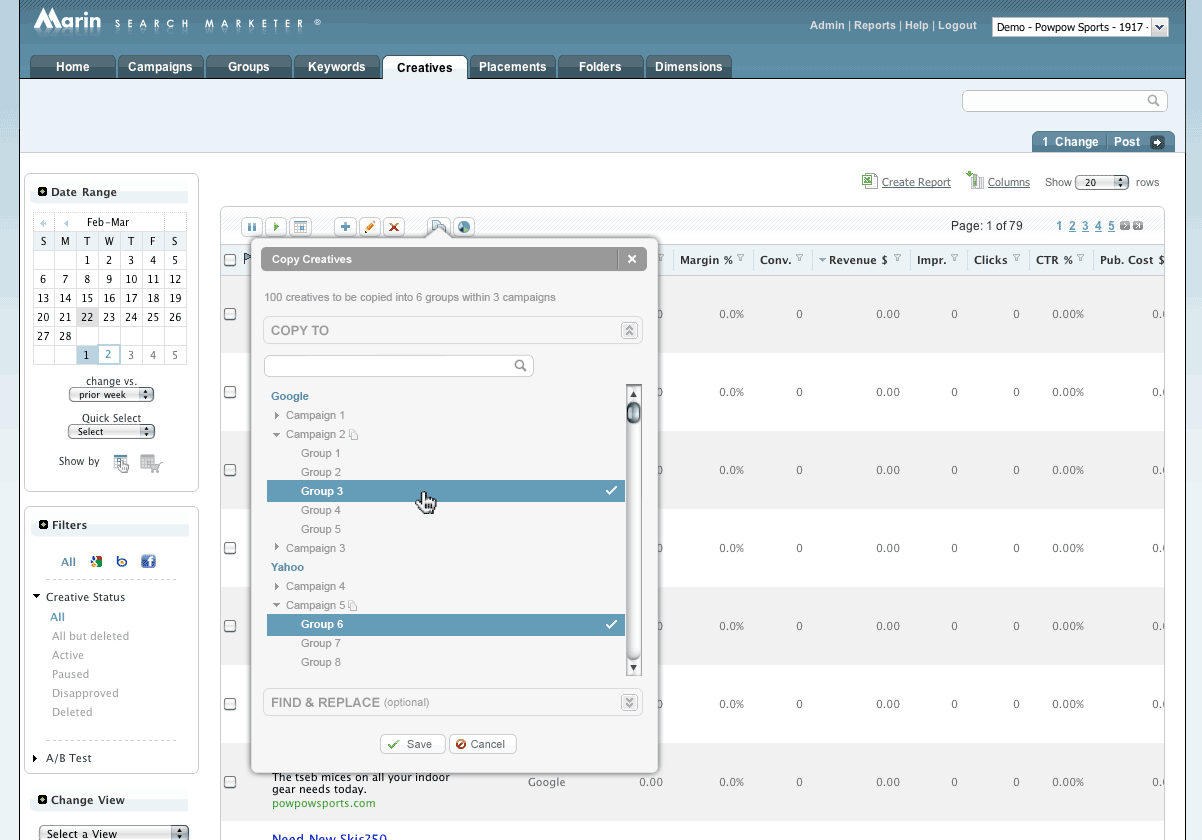Filter by Facebook publisher icon

click(x=148, y=562)
